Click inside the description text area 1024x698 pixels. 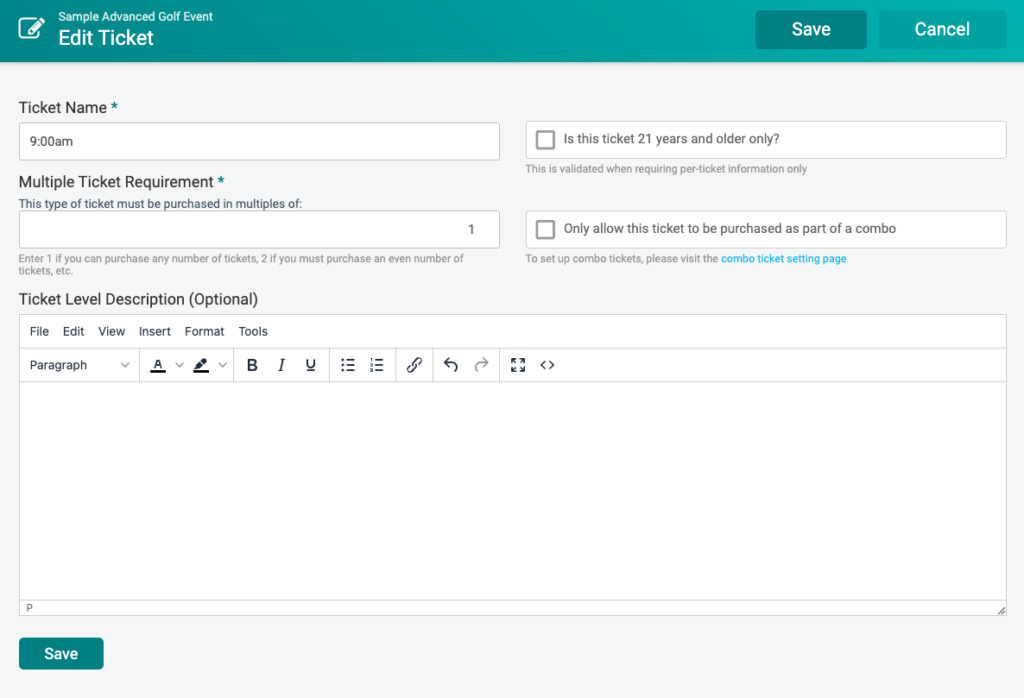(x=513, y=491)
